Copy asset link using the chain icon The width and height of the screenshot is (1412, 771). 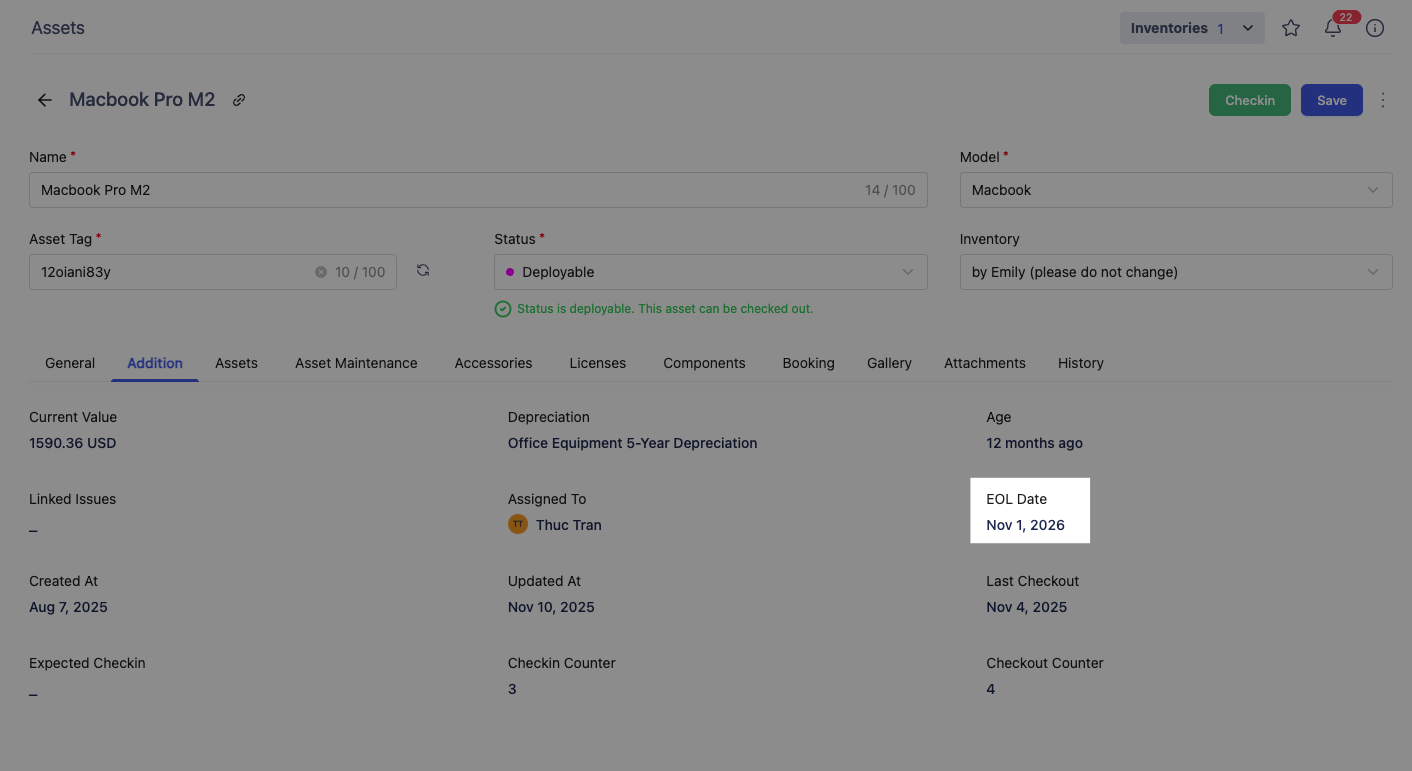pos(239,100)
